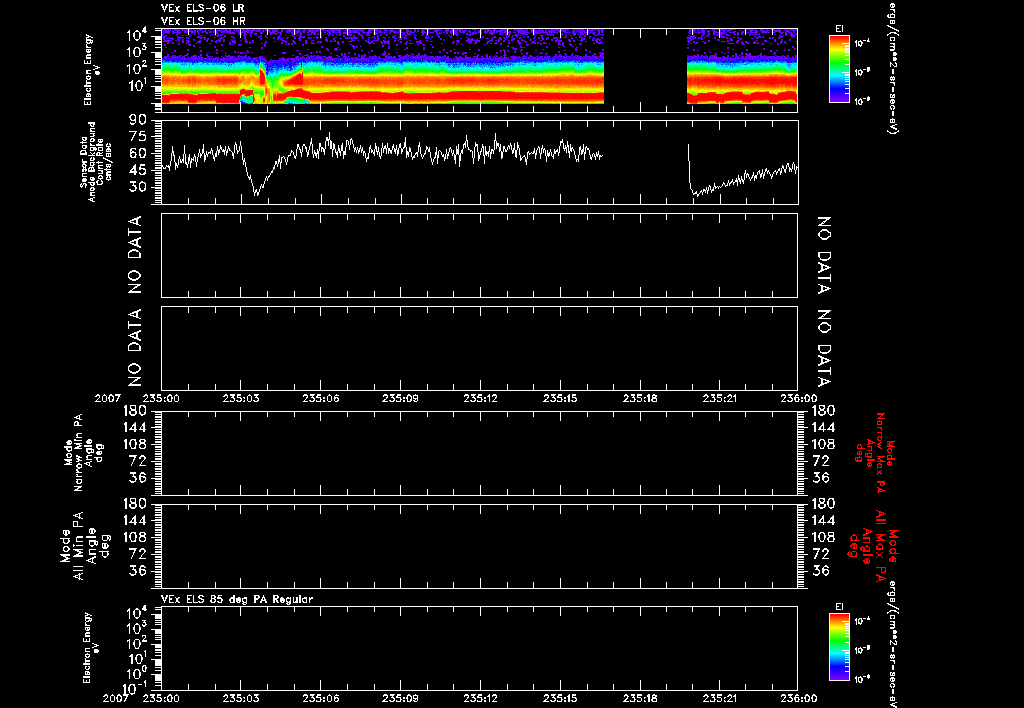Click the Electron Energy eV label of the 85 deg PA panel
1024x708 pixels.
coord(89,647)
